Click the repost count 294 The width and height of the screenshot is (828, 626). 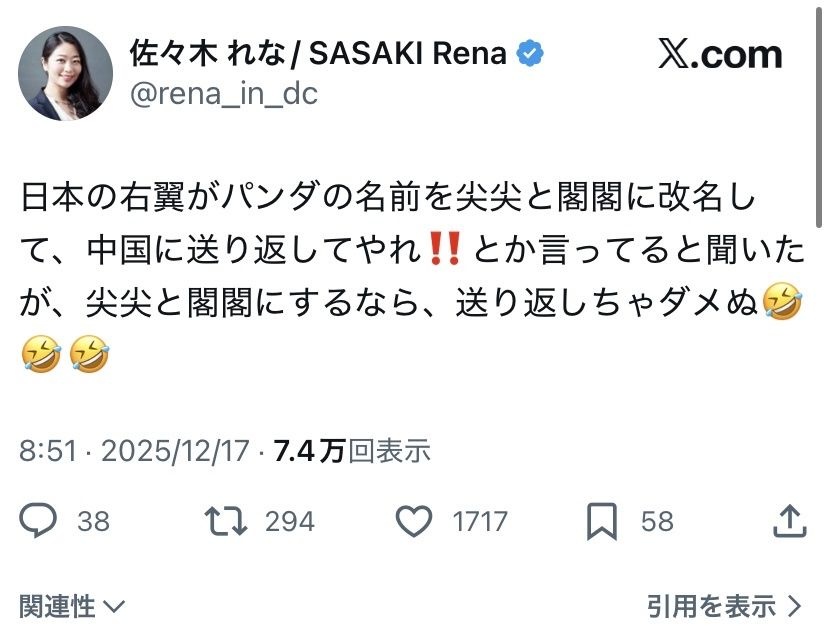click(290, 521)
